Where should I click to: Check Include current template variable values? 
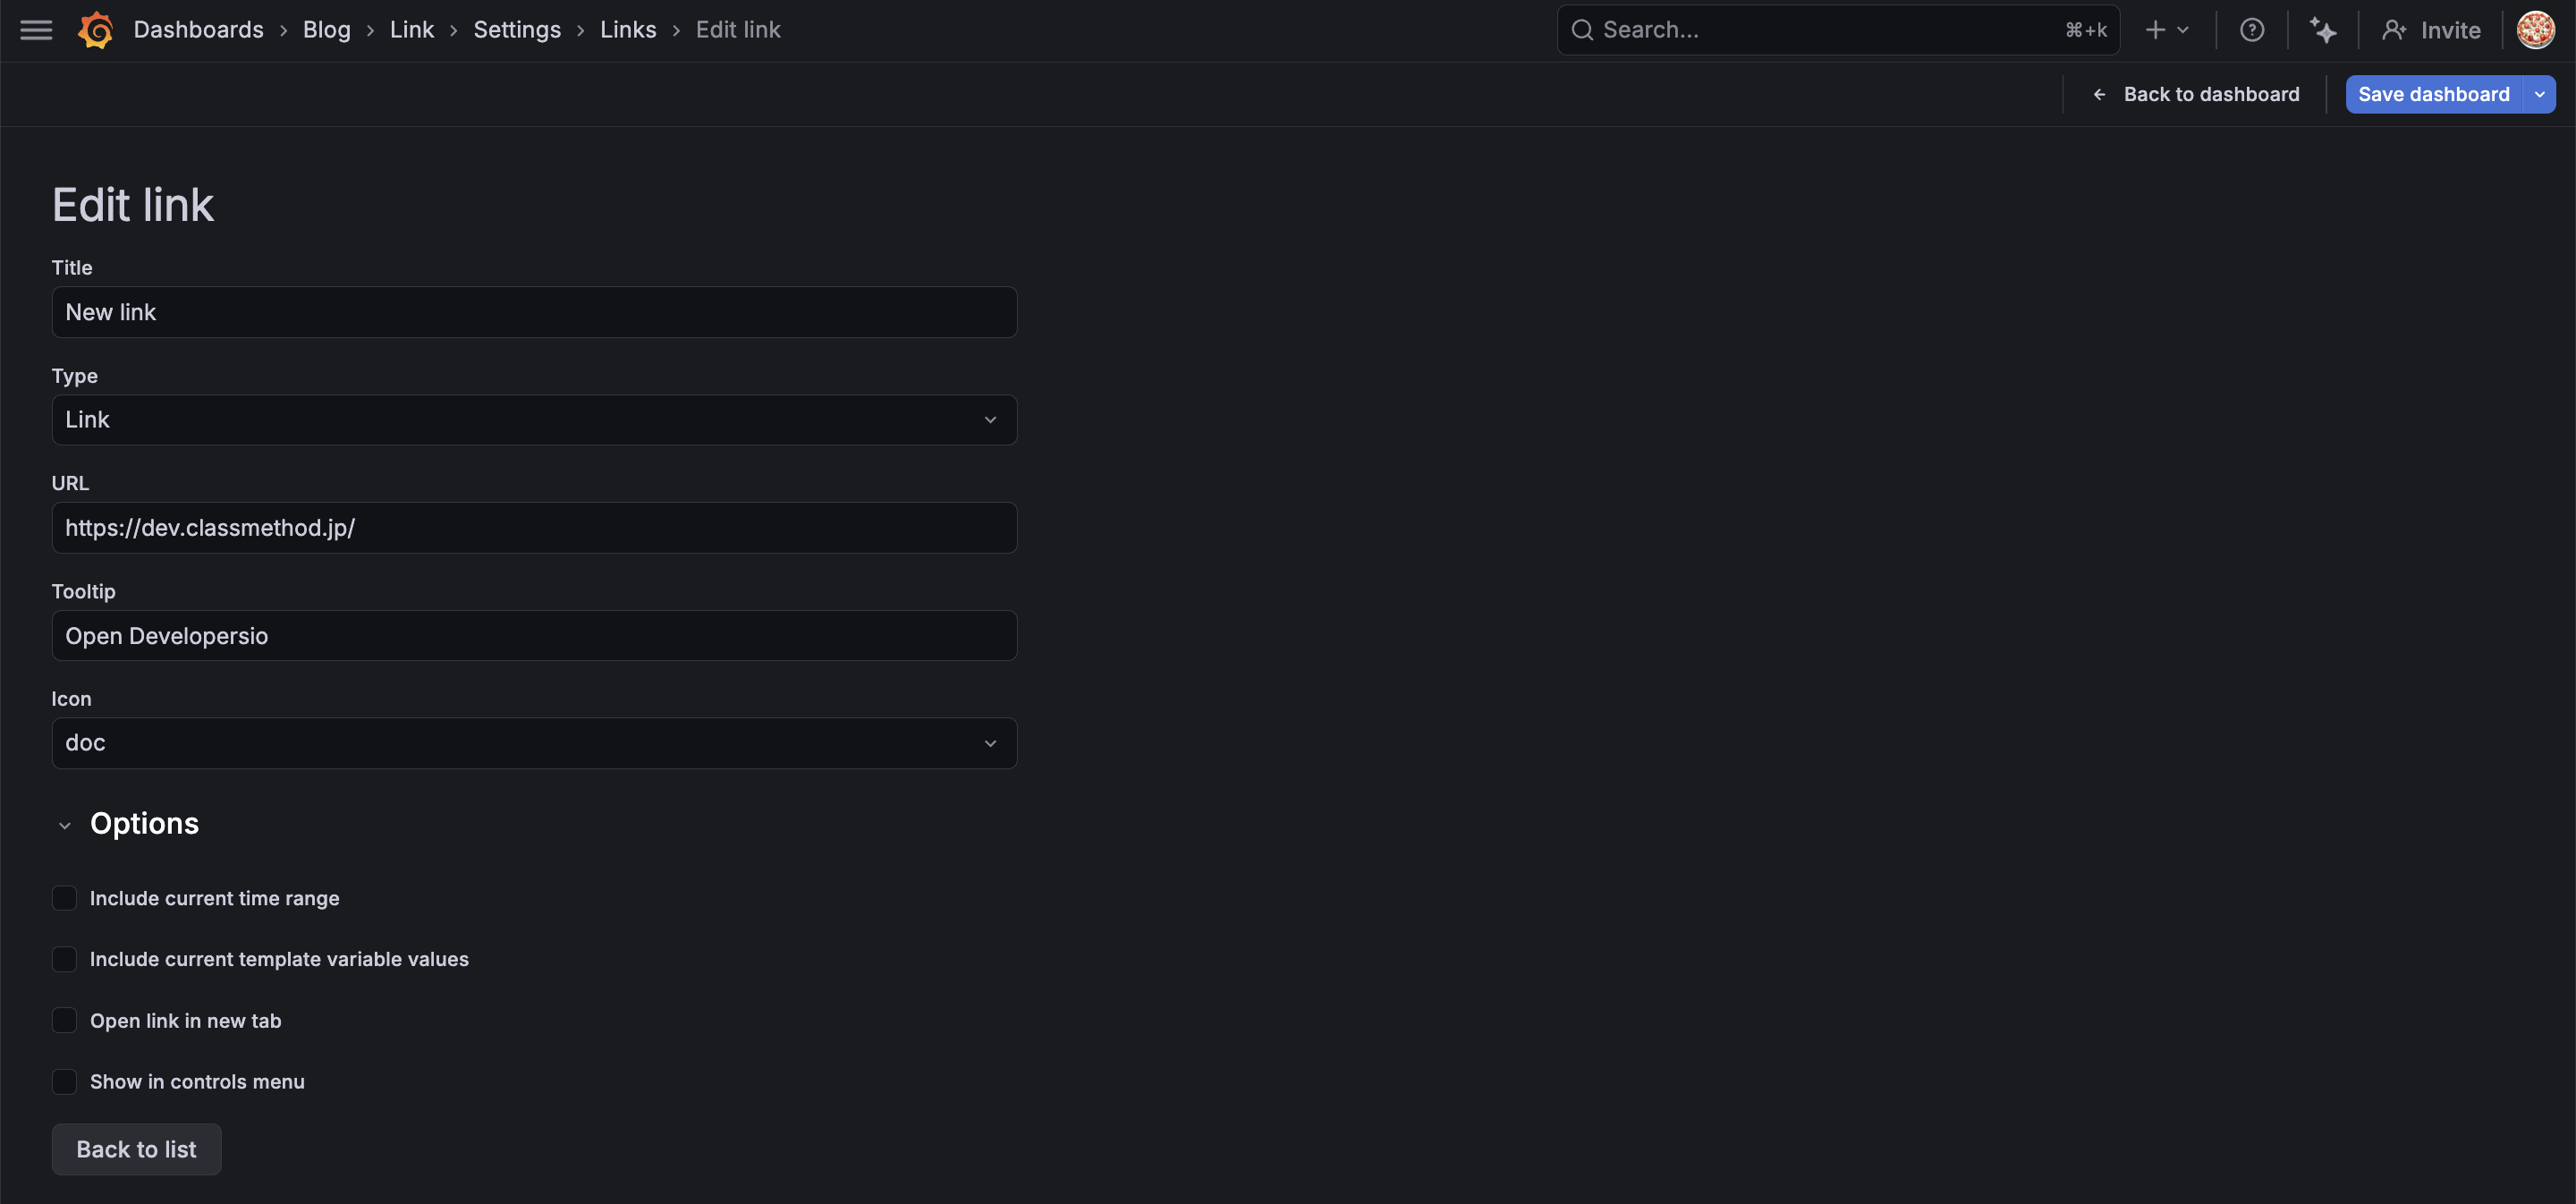(64, 959)
